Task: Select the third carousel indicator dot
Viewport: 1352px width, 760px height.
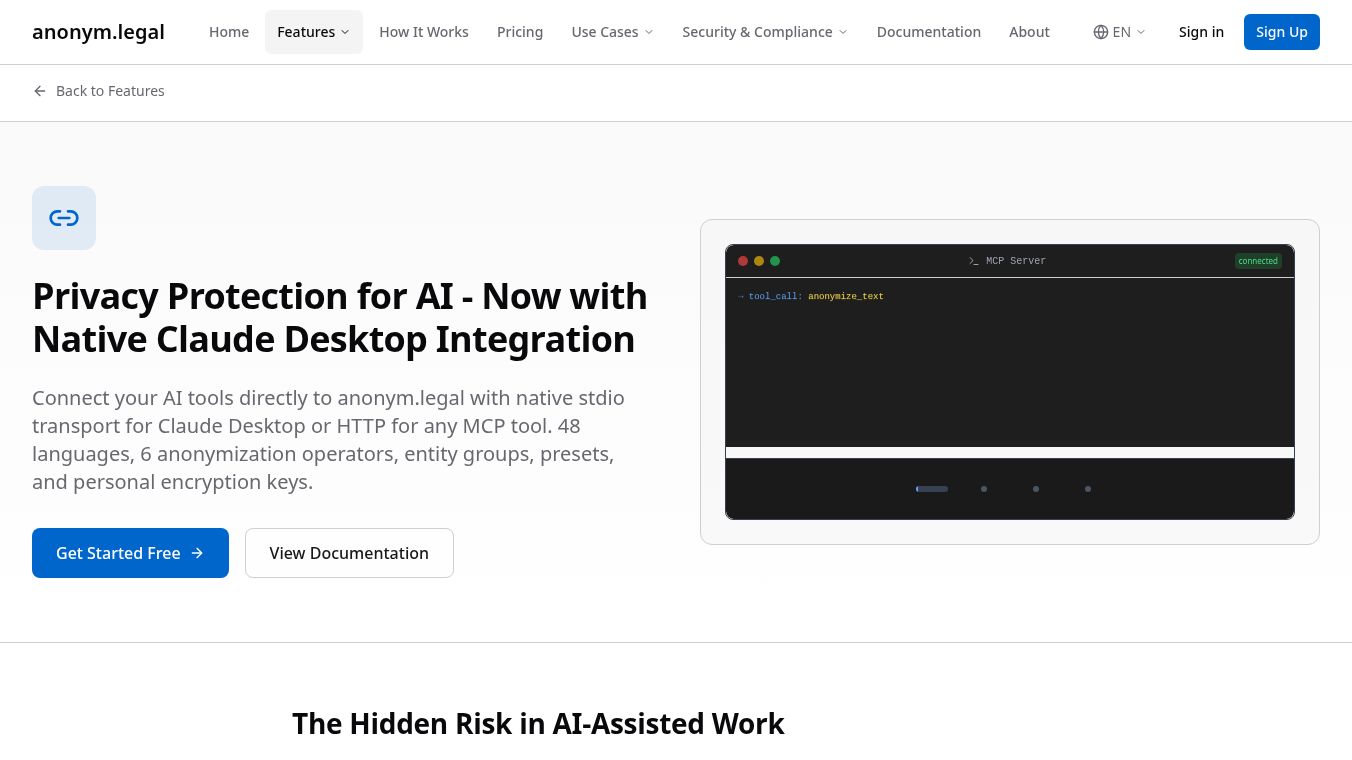Action: pos(1036,489)
